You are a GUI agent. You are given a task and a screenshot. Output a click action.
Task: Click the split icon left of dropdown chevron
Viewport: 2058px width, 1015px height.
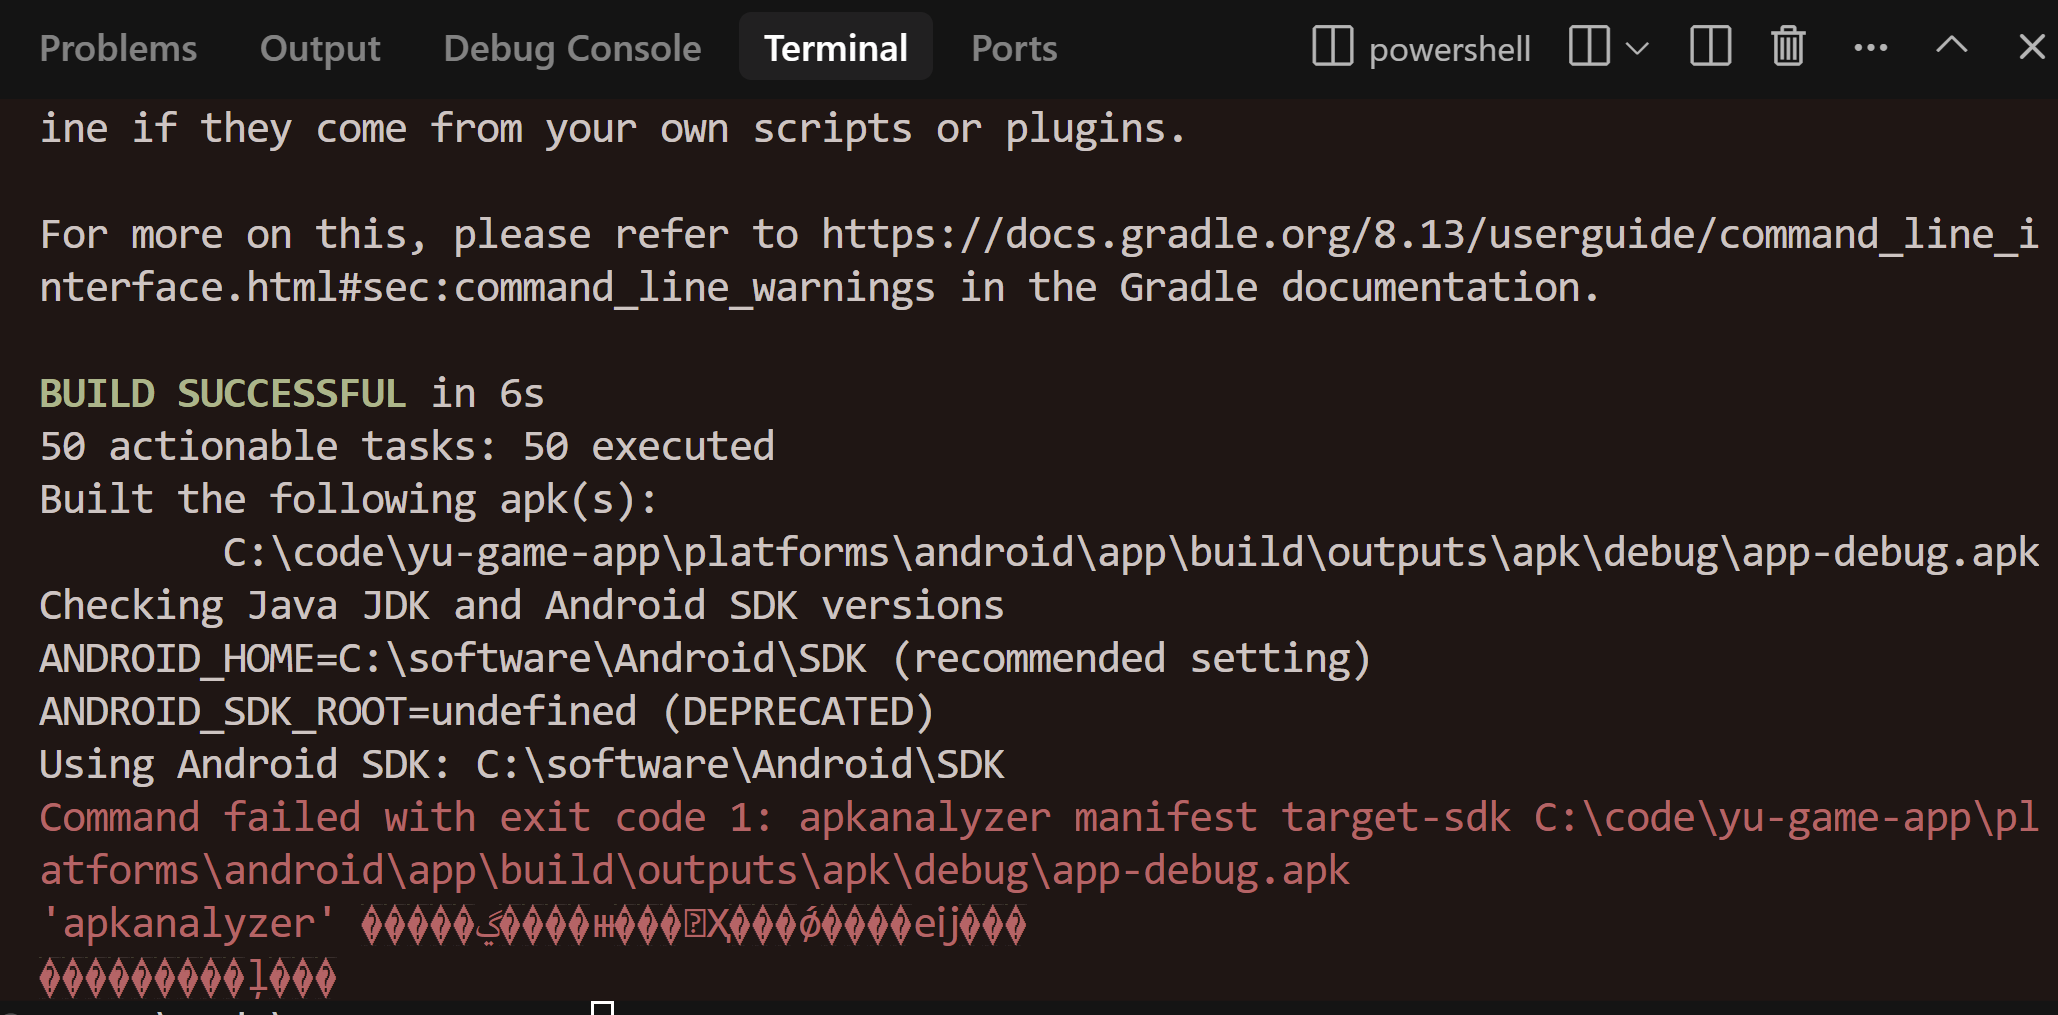[1589, 46]
